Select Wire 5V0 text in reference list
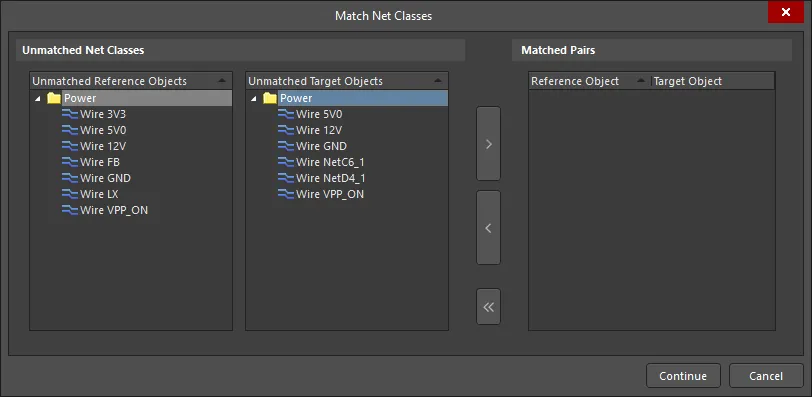 coord(103,130)
